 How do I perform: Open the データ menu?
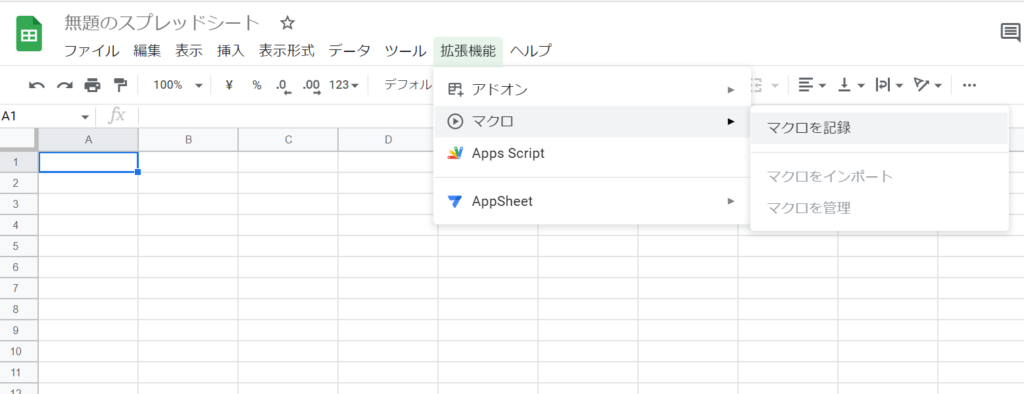(349, 51)
